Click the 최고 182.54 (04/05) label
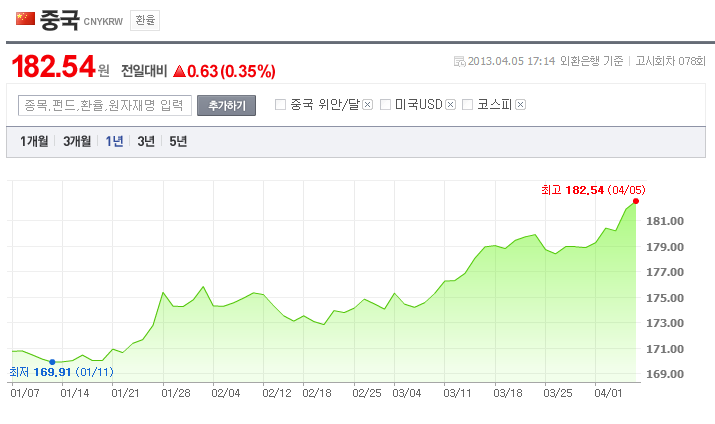The width and height of the screenshot is (715, 424). point(593,190)
